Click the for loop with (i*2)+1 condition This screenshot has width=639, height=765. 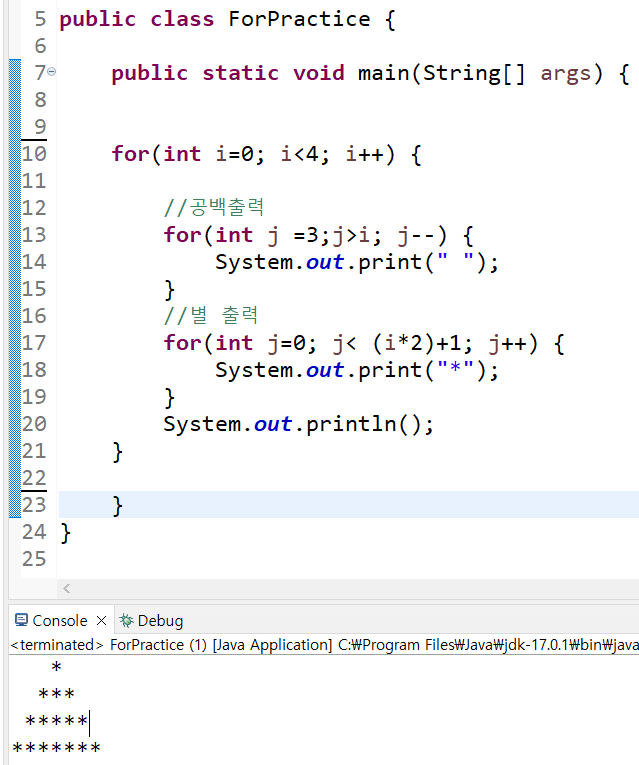pyautogui.click(x=364, y=343)
